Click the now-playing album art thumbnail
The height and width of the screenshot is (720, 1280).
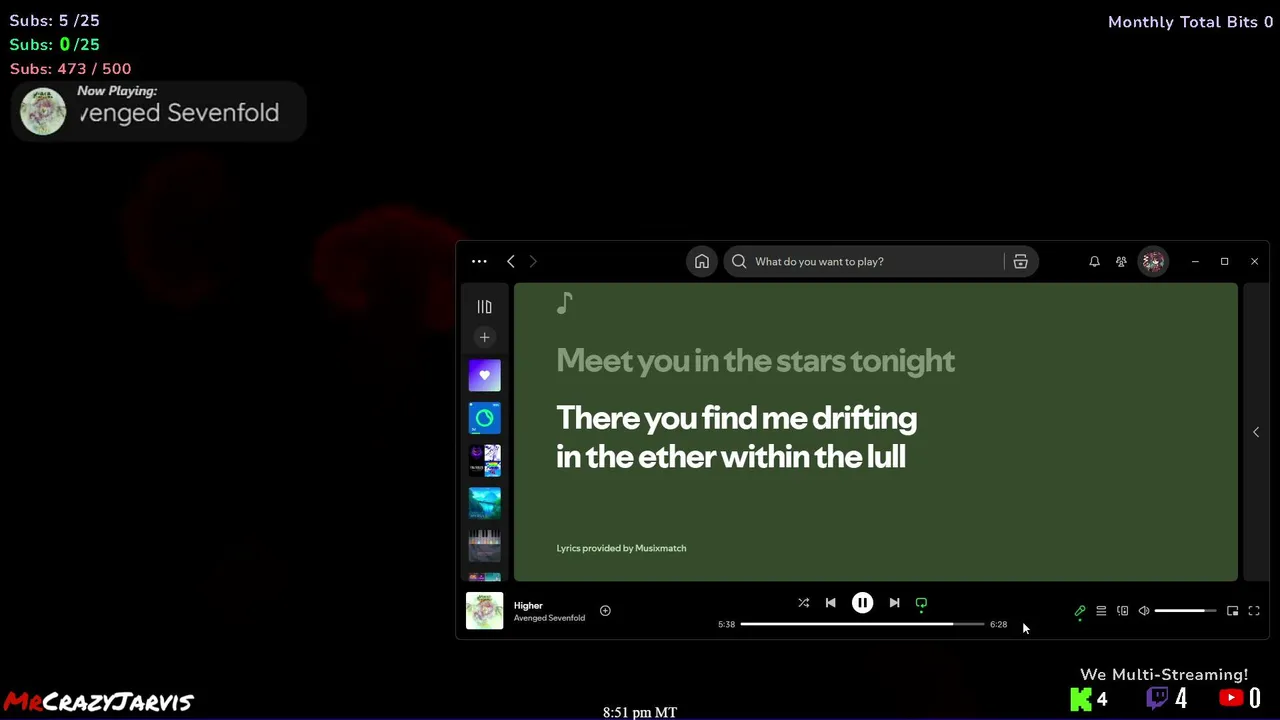(x=484, y=611)
